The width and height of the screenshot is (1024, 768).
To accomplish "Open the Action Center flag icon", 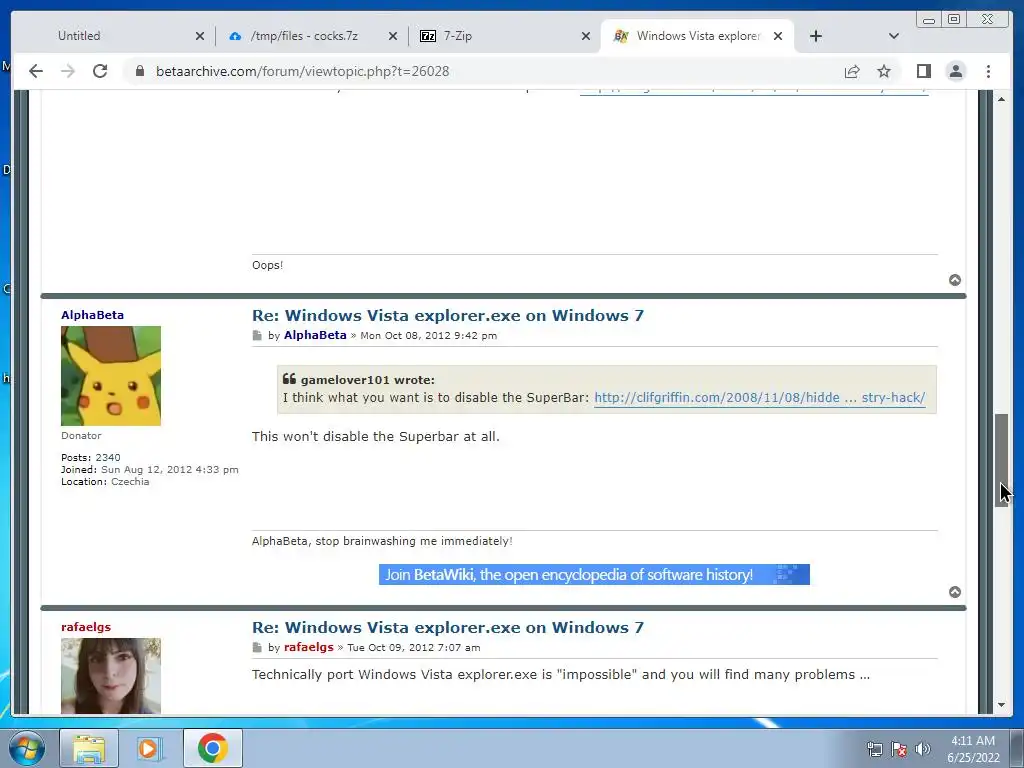I will coord(899,750).
